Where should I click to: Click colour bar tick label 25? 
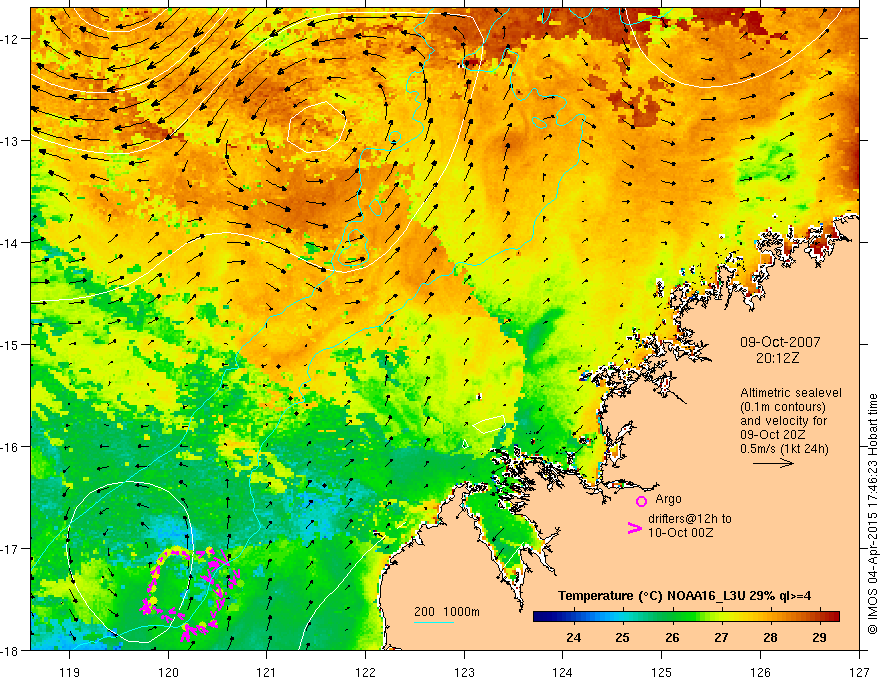coord(622,637)
